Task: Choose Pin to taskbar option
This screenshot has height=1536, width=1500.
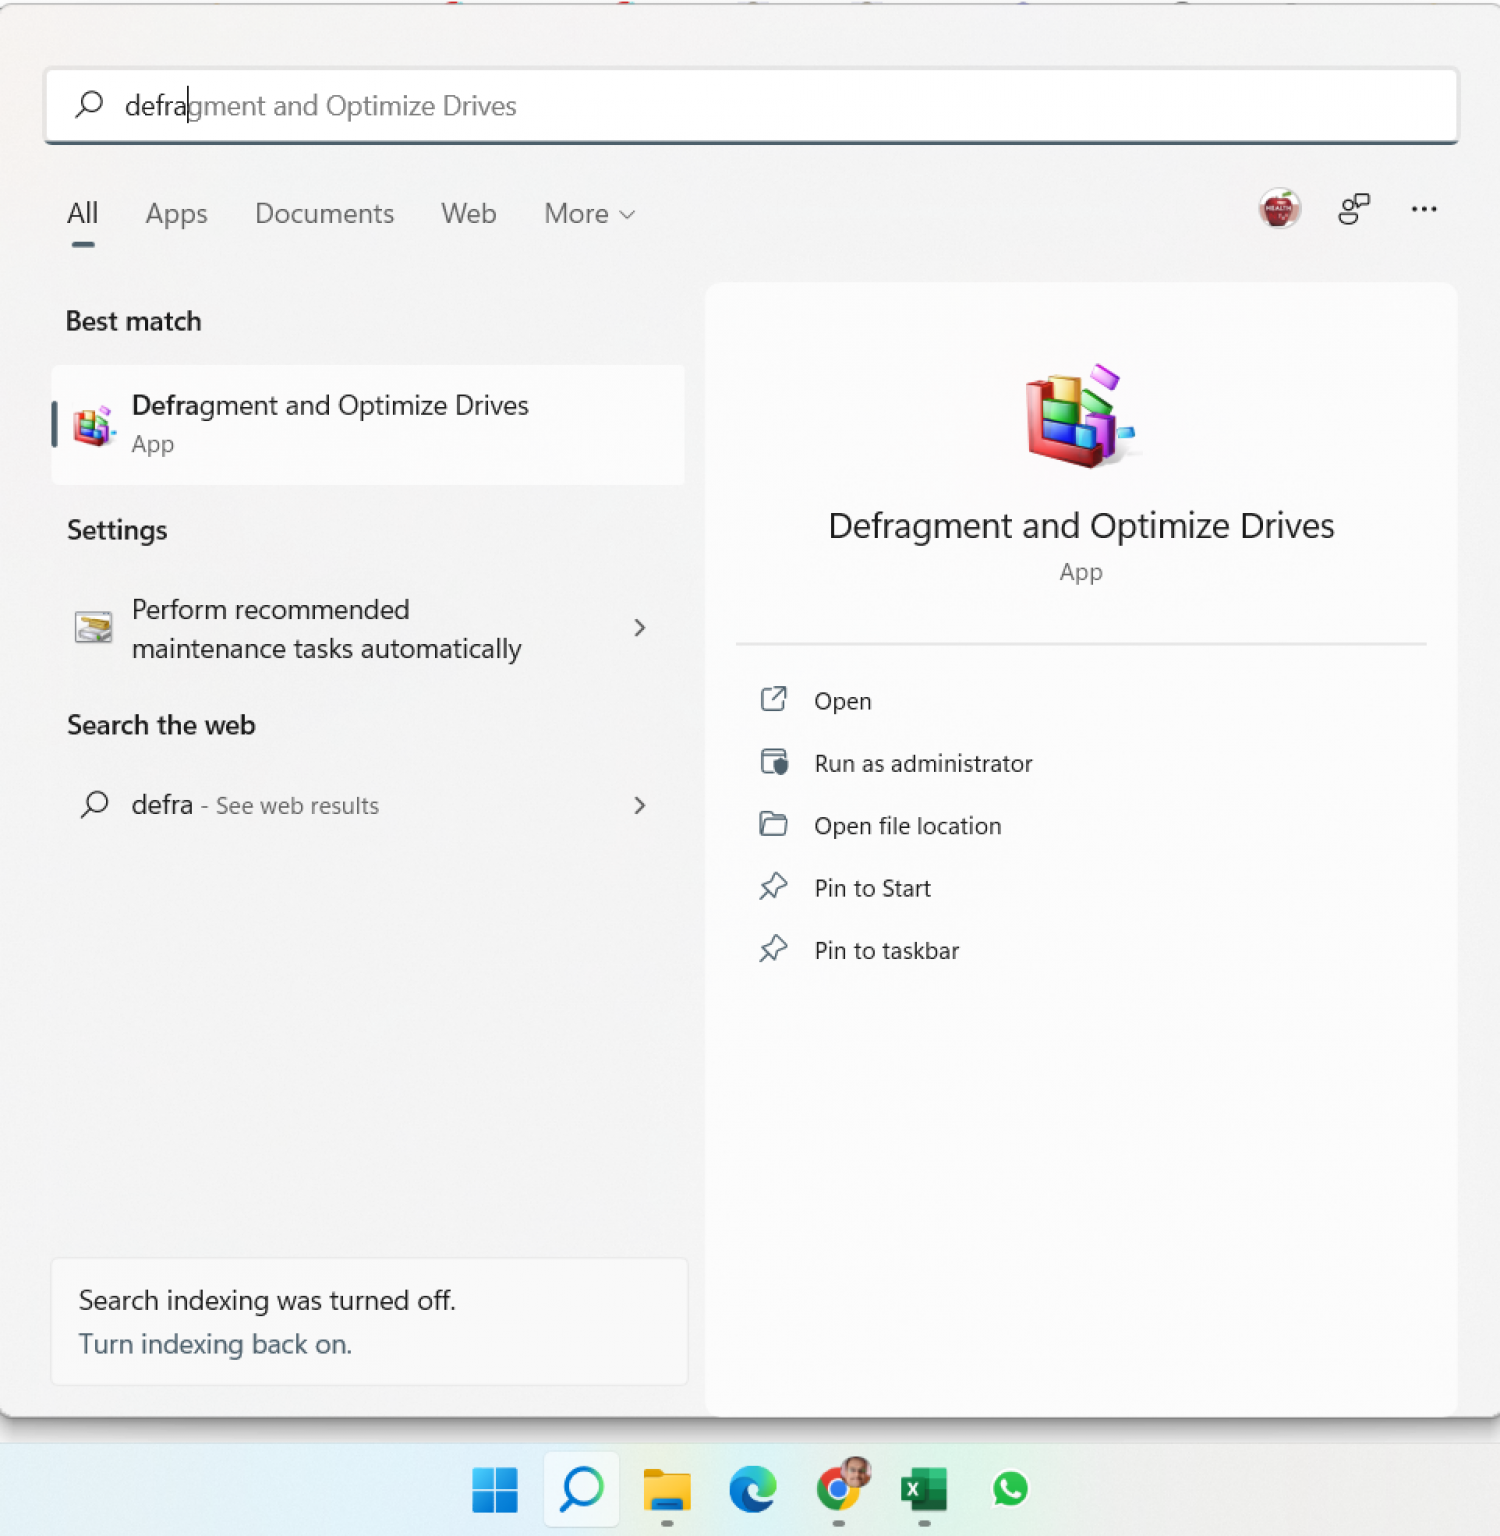Action: pos(886,951)
